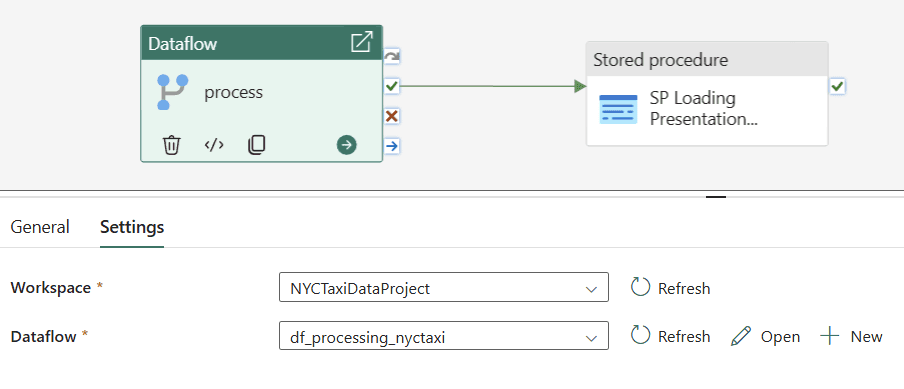Refresh the Workspace list
904x389 pixels.
coord(671,288)
